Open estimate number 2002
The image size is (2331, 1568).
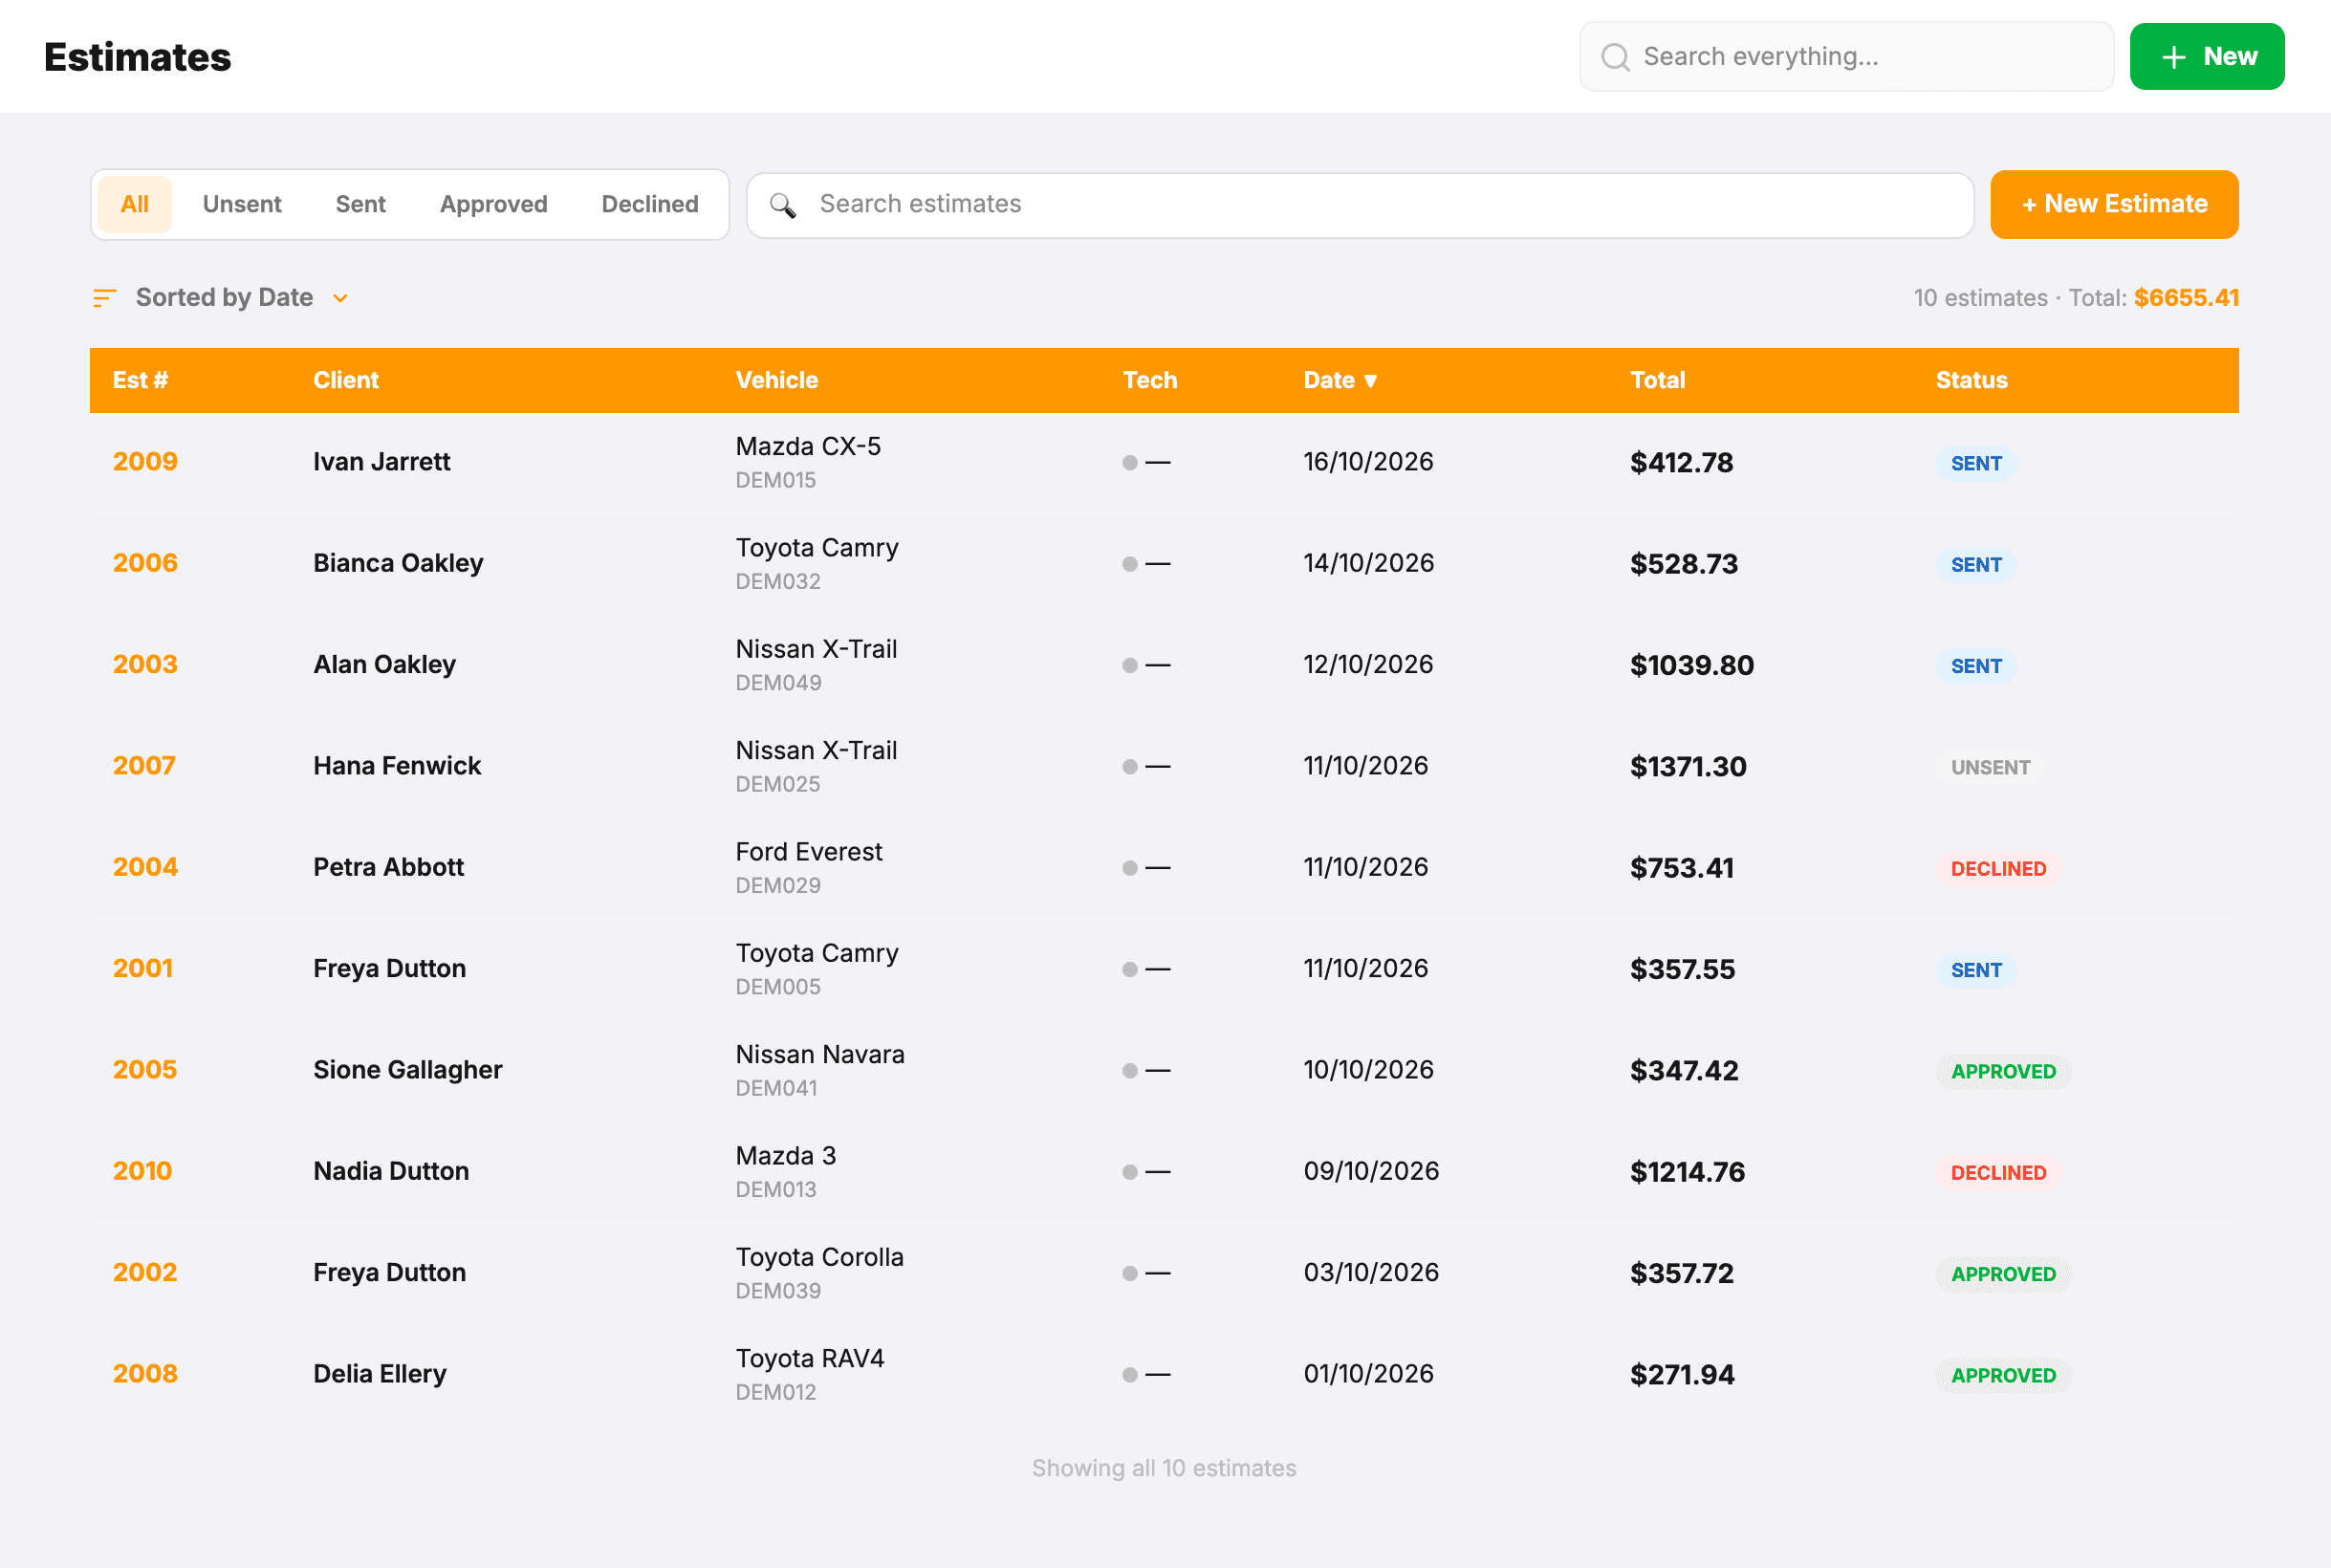pos(145,1272)
